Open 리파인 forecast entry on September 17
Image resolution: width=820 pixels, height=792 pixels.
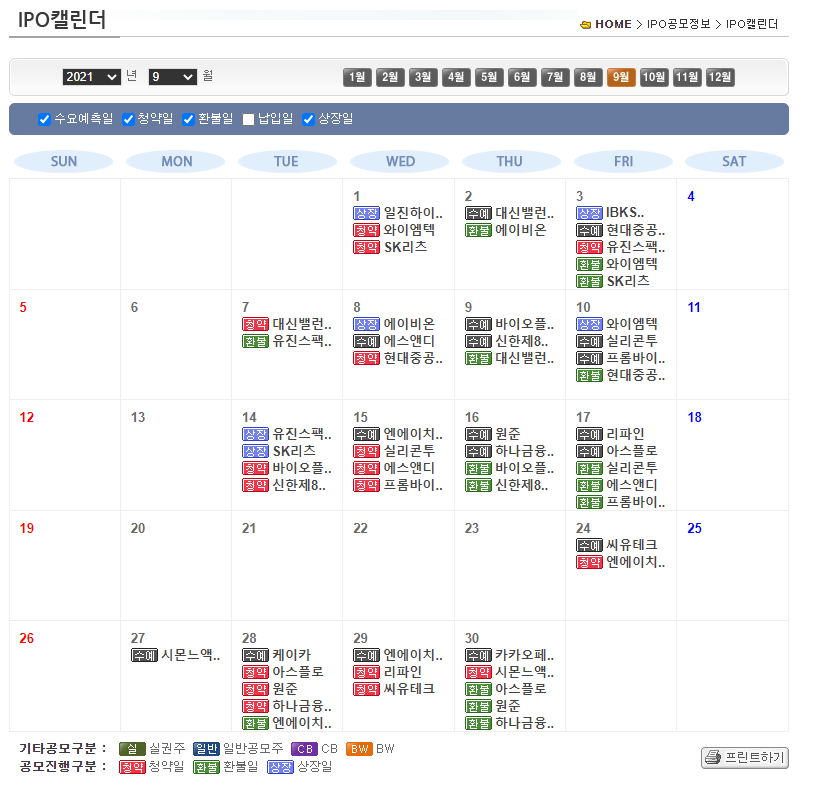(625, 434)
